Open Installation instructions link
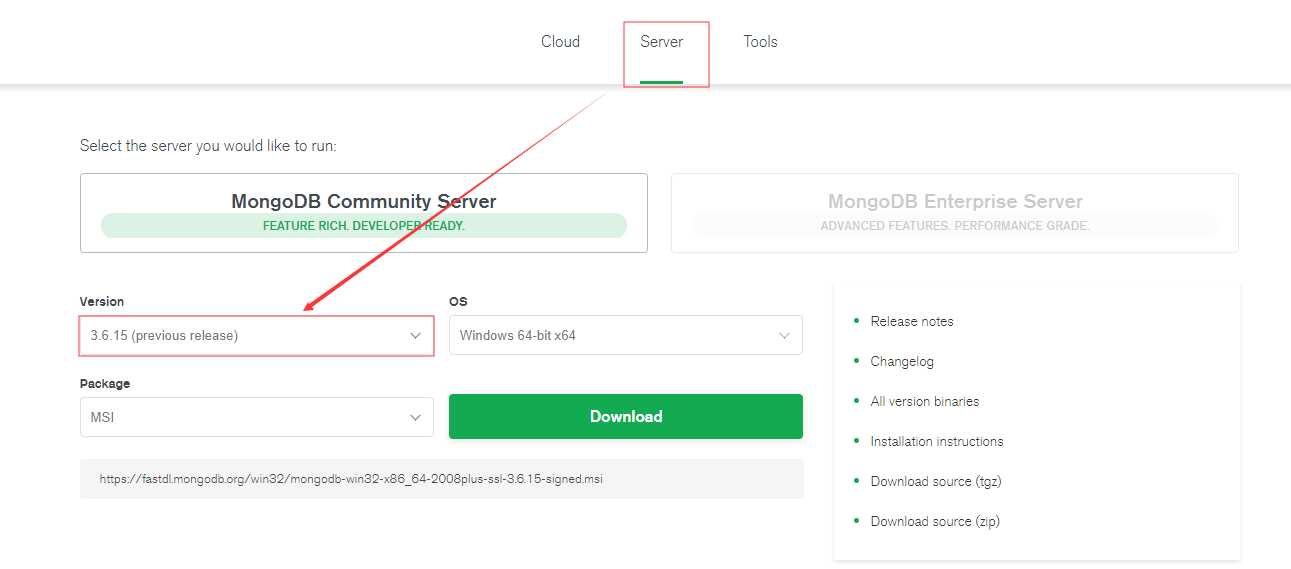This screenshot has width=1291, height=569. (937, 441)
